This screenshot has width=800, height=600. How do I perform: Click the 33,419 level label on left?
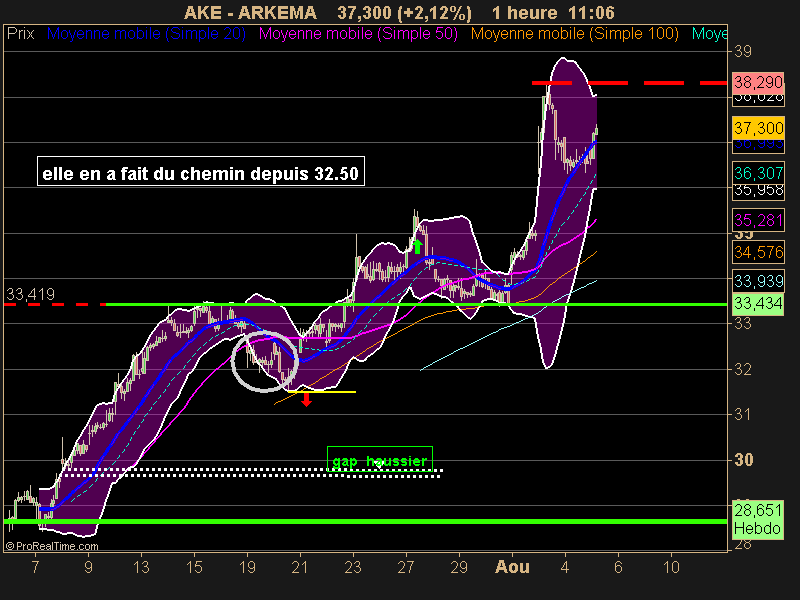click(x=30, y=294)
